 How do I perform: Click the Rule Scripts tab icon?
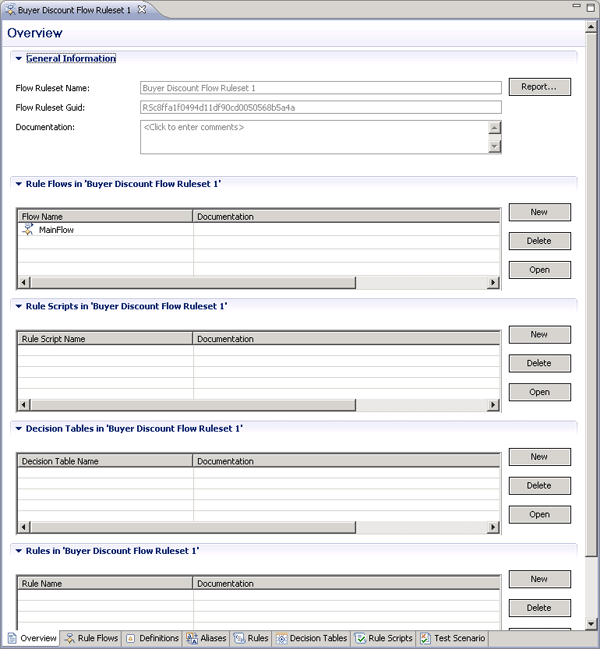pos(360,638)
